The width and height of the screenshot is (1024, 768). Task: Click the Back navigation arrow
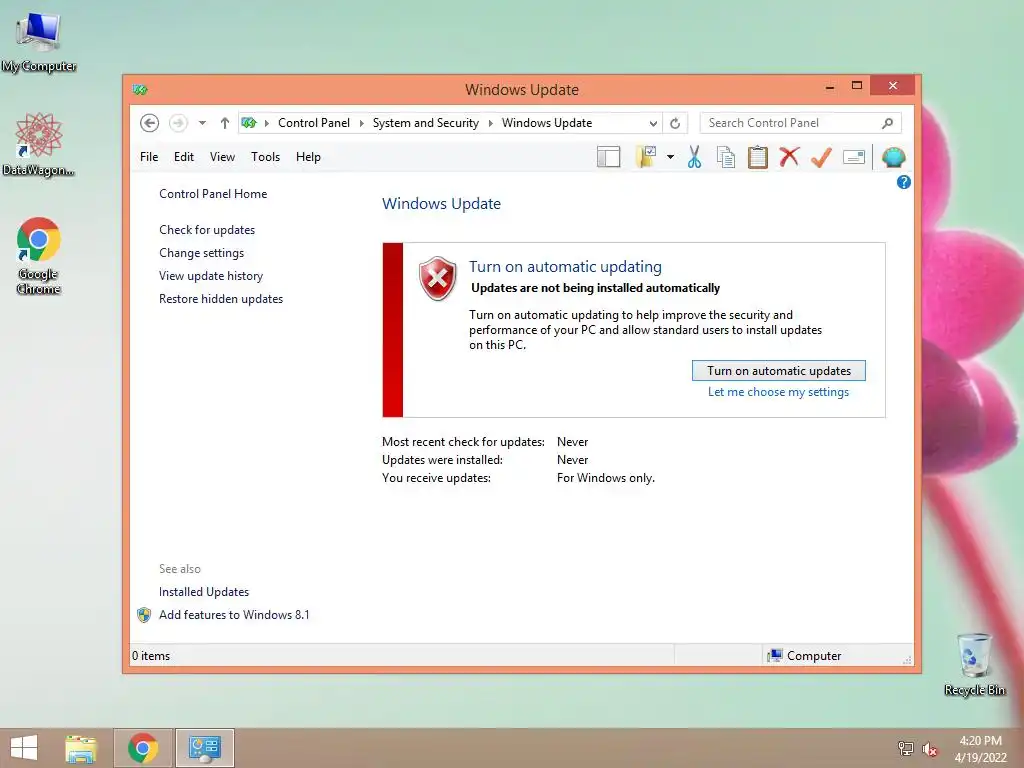tap(150, 123)
